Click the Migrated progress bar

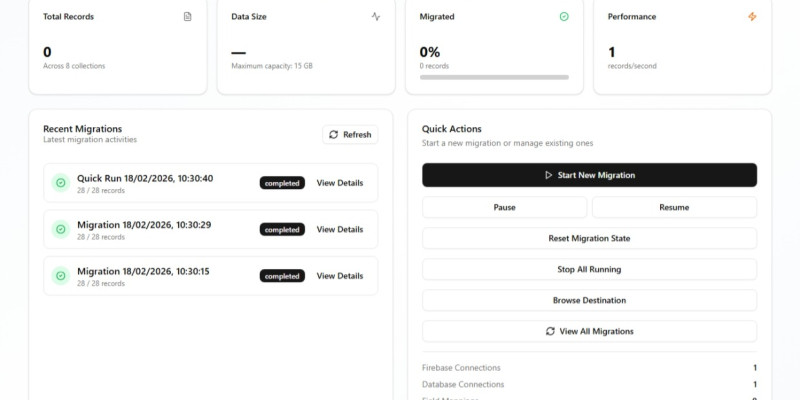click(x=494, y=77)
